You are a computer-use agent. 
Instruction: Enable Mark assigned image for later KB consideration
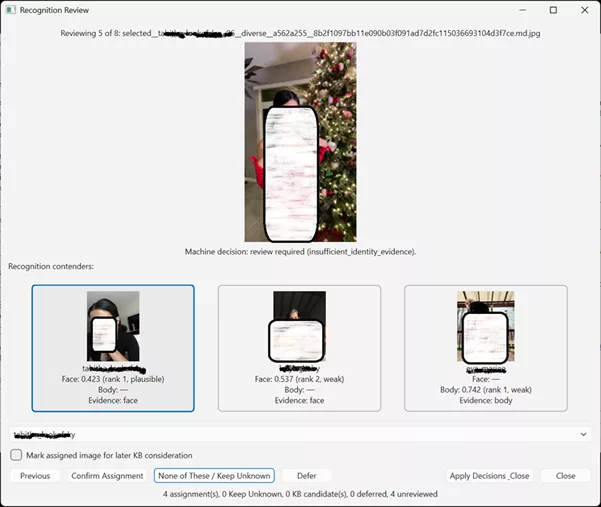[16, 455]
